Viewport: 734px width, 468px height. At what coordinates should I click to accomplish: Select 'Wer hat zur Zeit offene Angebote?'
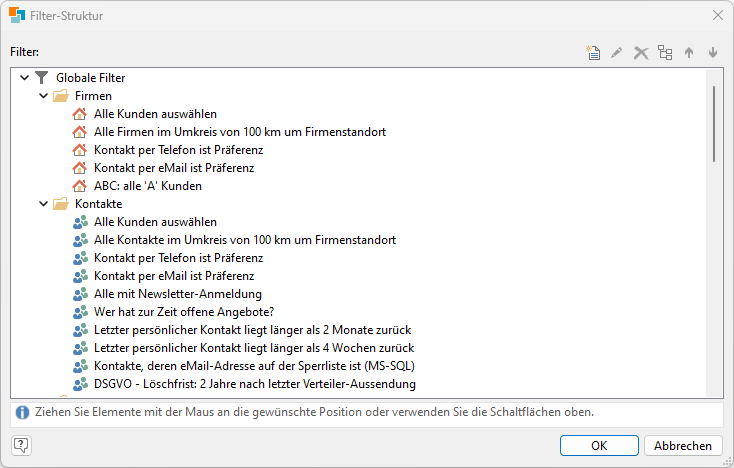click(x=183, y=312)
